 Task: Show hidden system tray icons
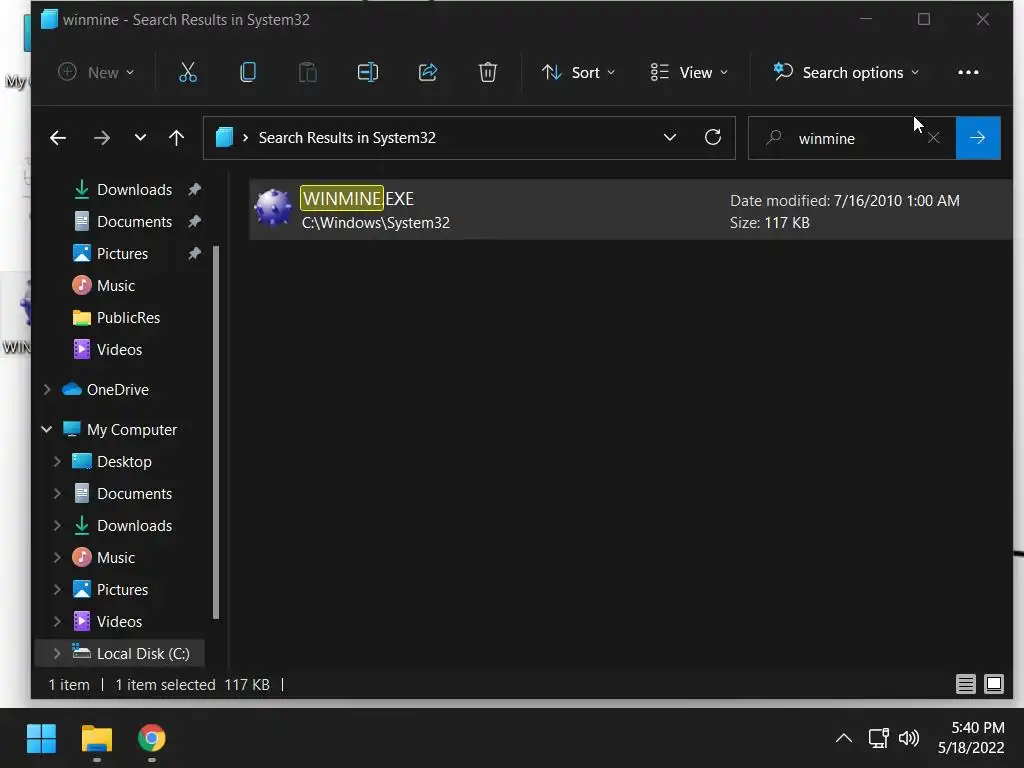844,739
